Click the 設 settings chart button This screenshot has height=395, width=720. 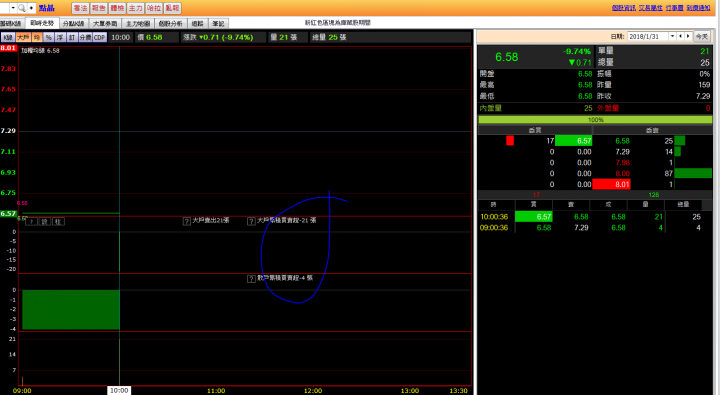click(45, 221)
